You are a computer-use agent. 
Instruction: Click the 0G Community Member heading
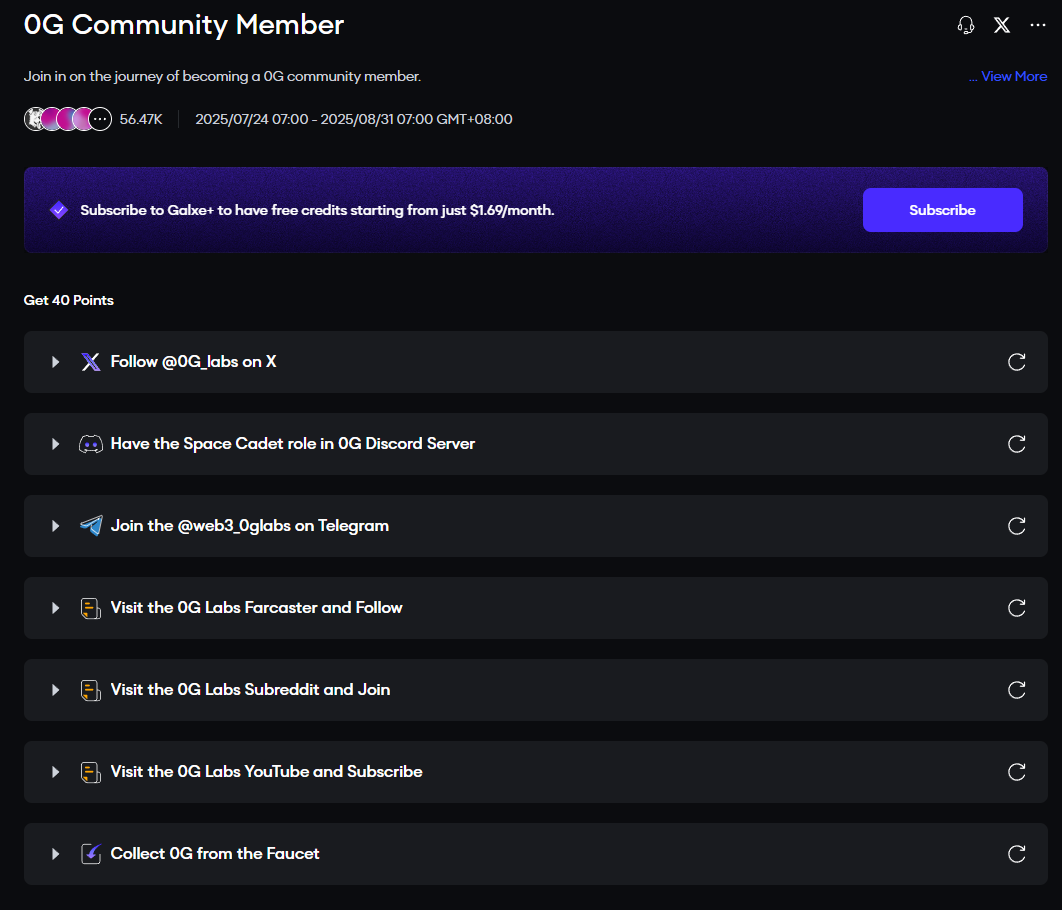click(184, 25)
